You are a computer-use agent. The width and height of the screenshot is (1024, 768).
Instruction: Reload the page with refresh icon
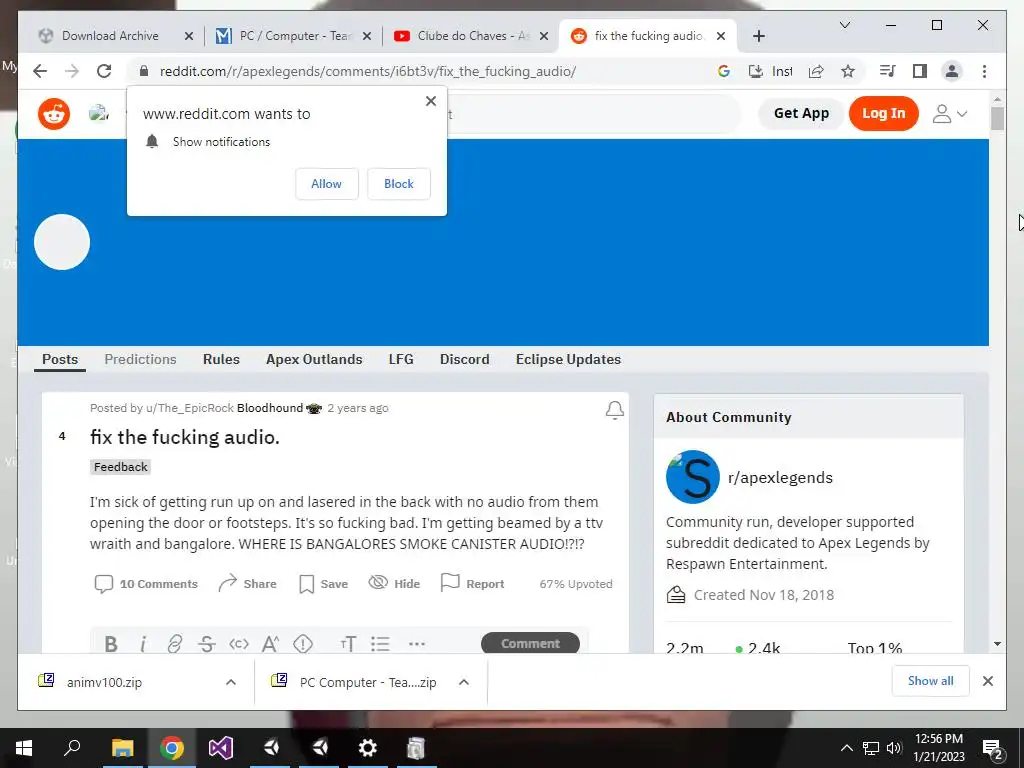104,71
